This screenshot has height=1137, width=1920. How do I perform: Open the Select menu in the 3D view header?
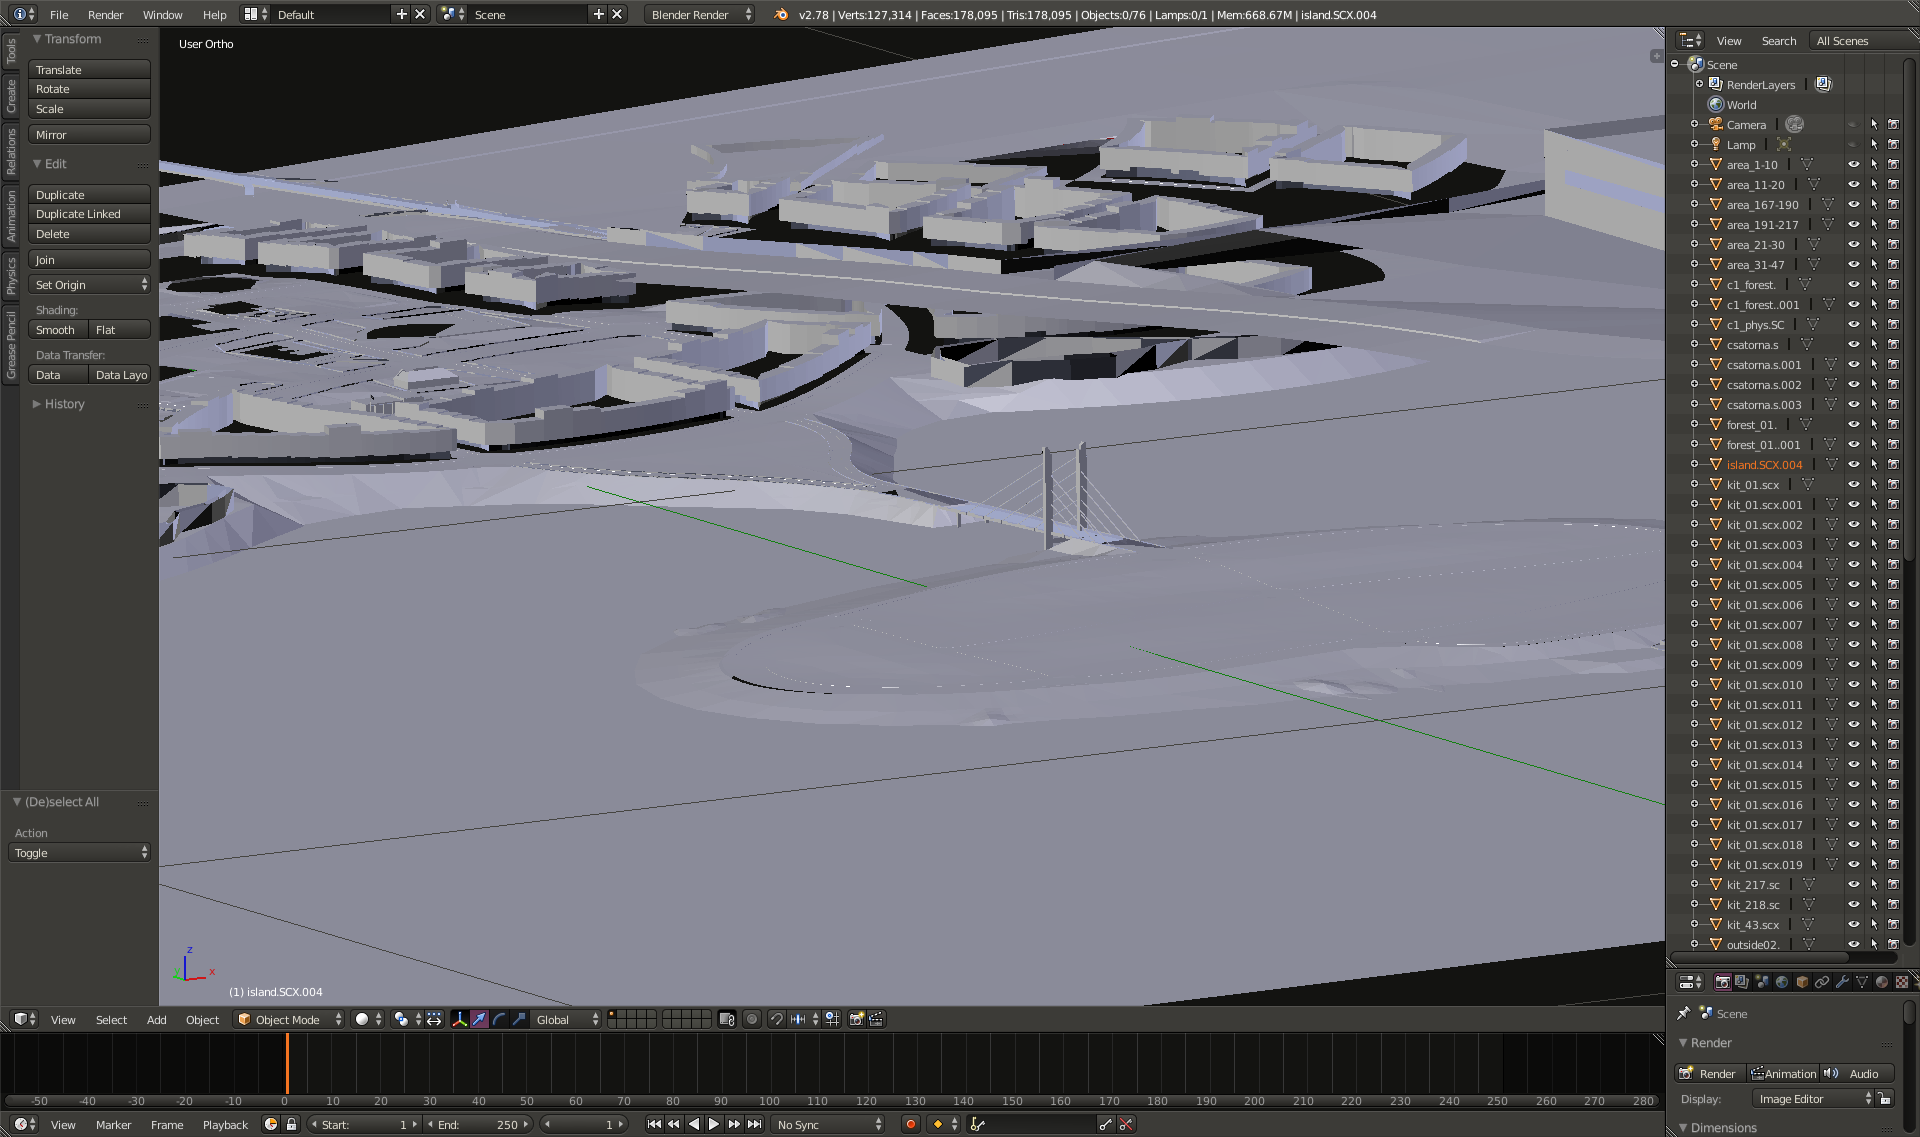pyautogui.click(x=111, y=1019)
